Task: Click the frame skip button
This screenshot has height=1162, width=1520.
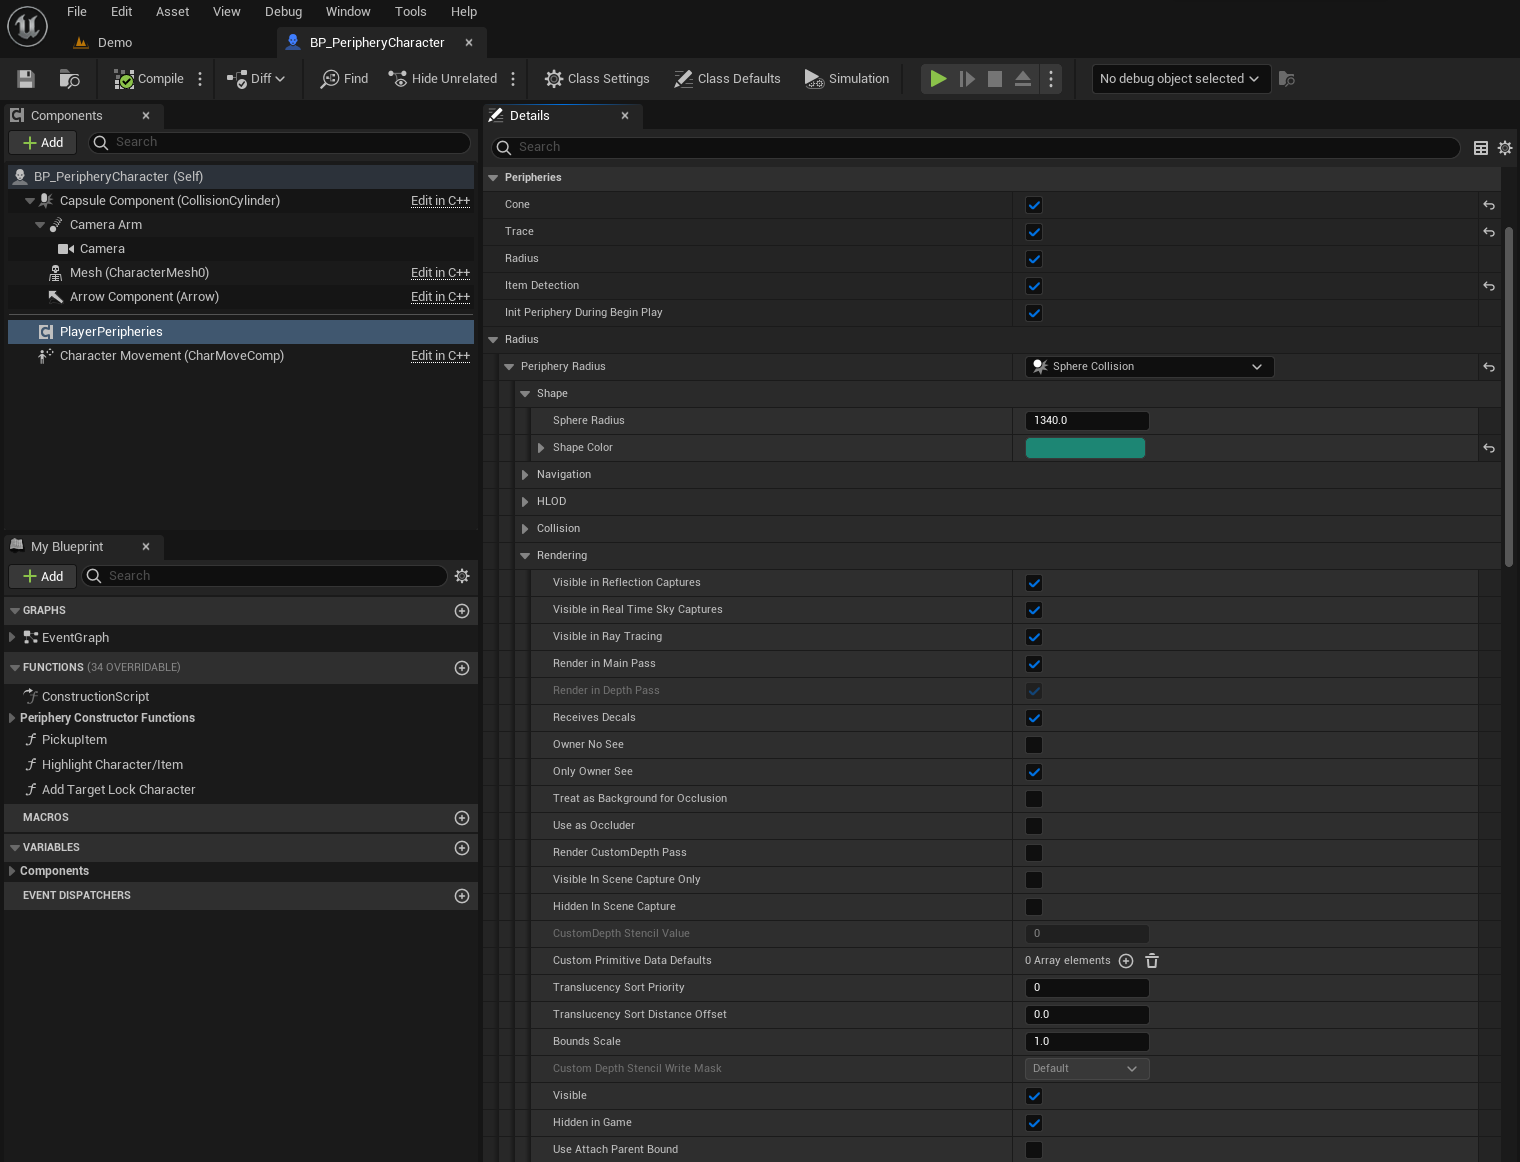Action: pyautogui.click(x=967, y=79)
